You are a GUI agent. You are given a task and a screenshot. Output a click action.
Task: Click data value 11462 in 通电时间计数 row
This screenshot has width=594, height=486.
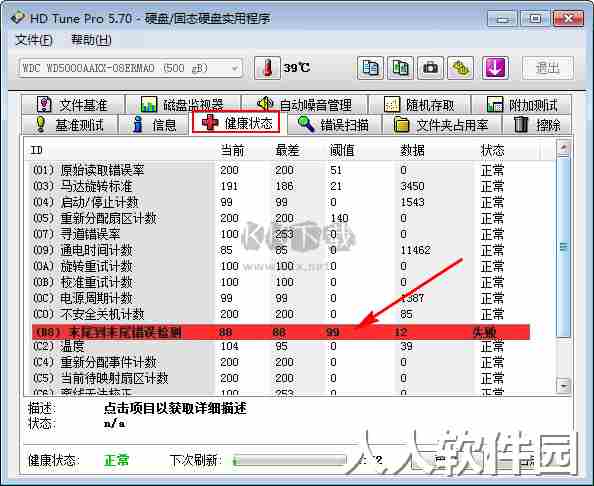click(x=415, y=250)
